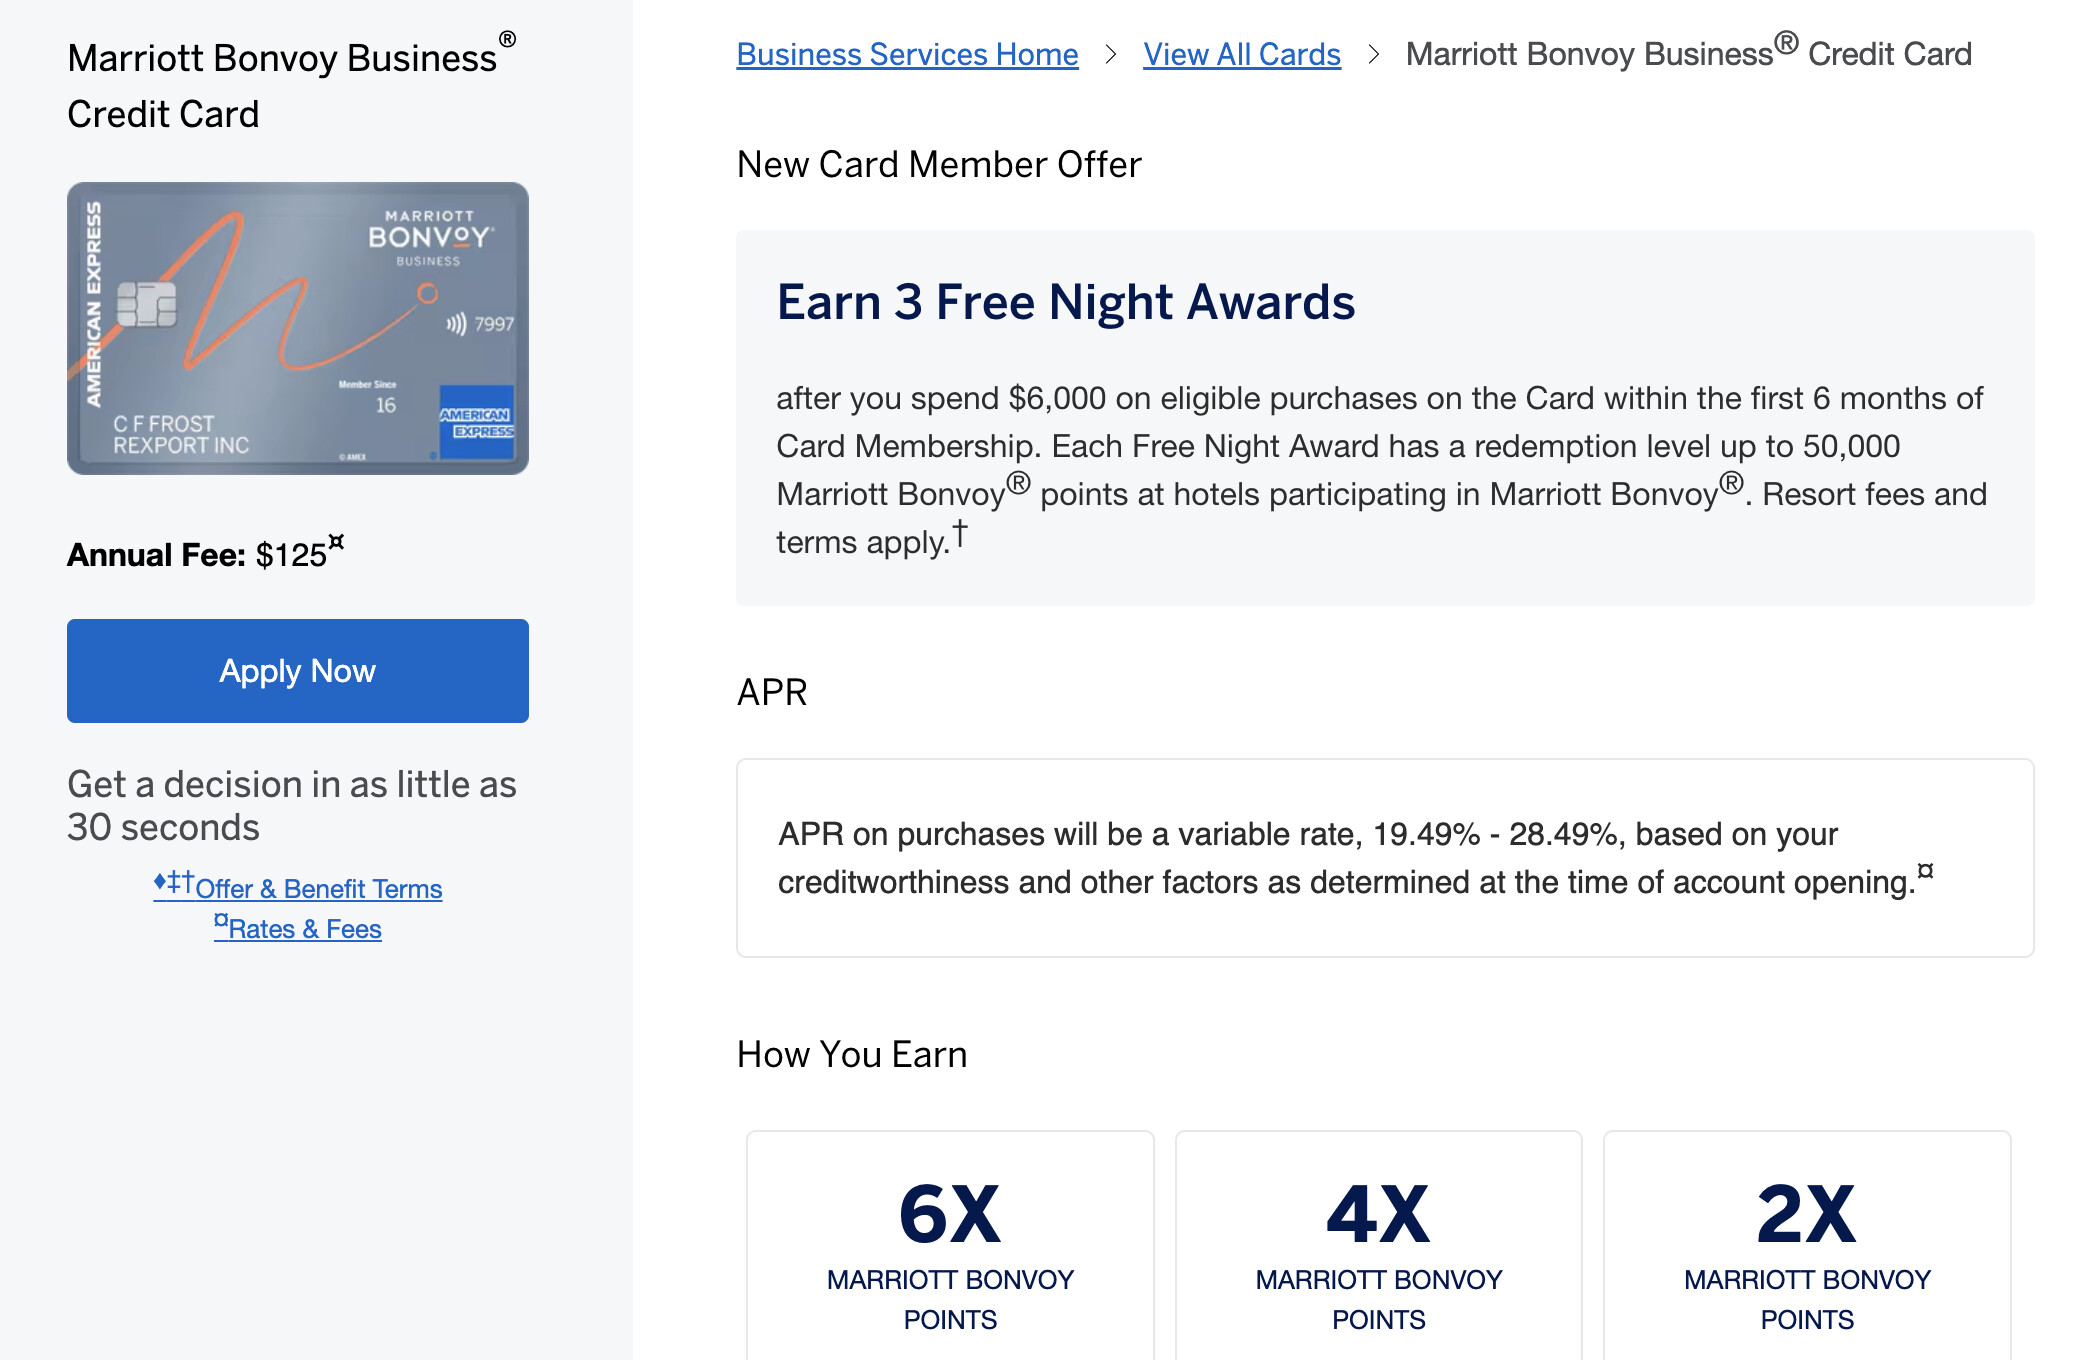Click the Earn 3 Free Night Awards headline
Viewport: 2092px width, 1360px height.
1065,302
